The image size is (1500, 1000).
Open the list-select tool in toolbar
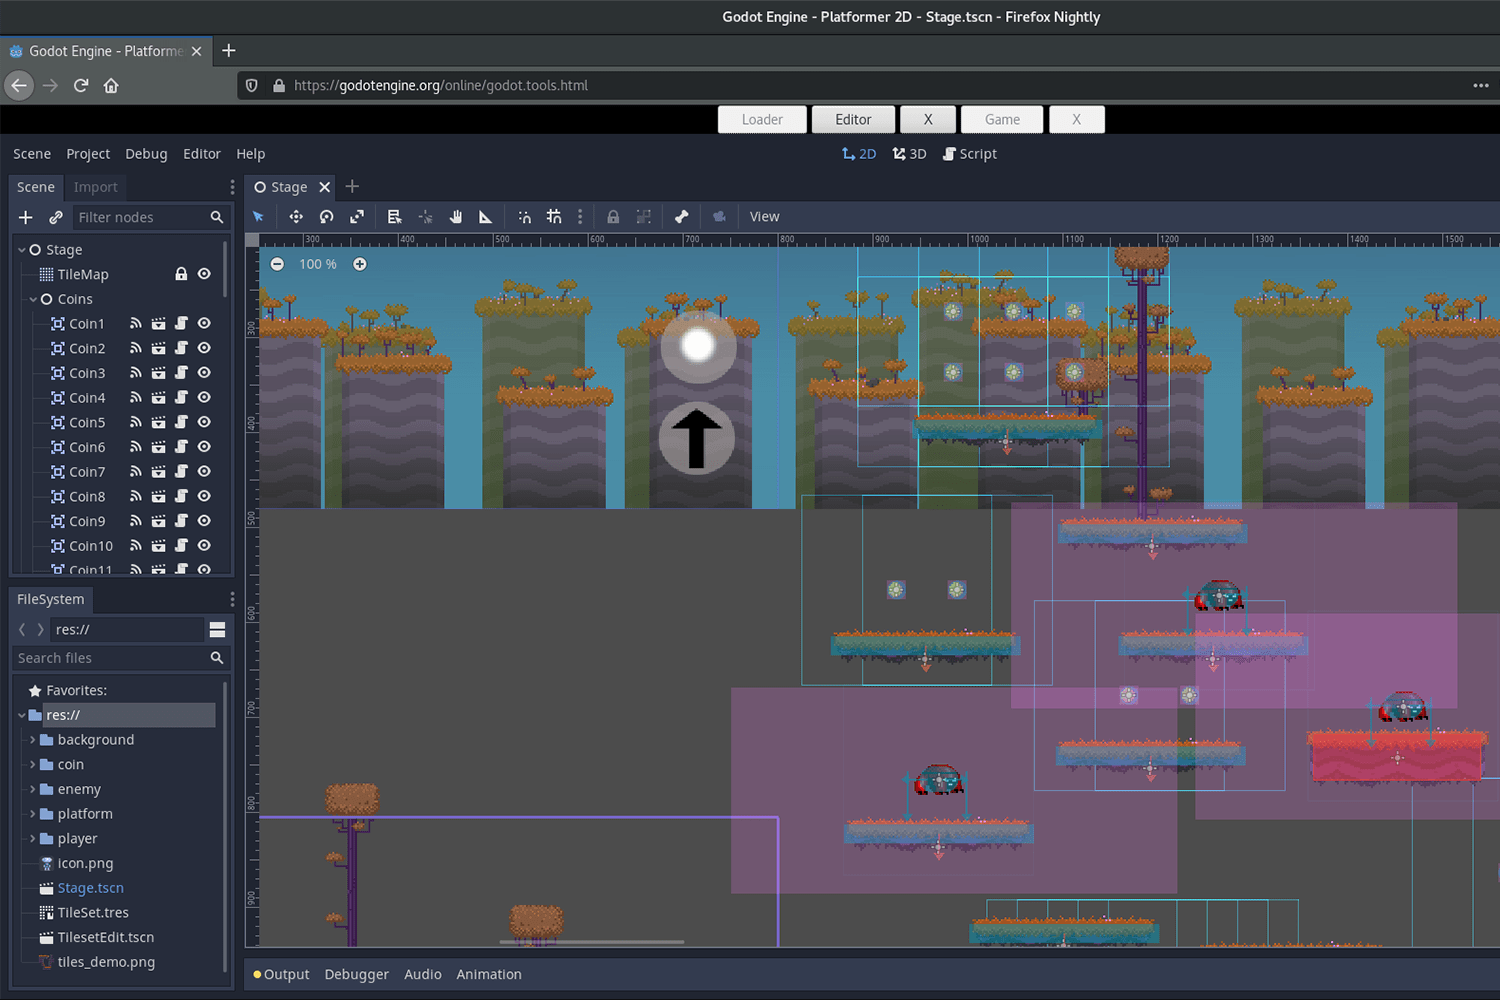[x=394, y=217]
